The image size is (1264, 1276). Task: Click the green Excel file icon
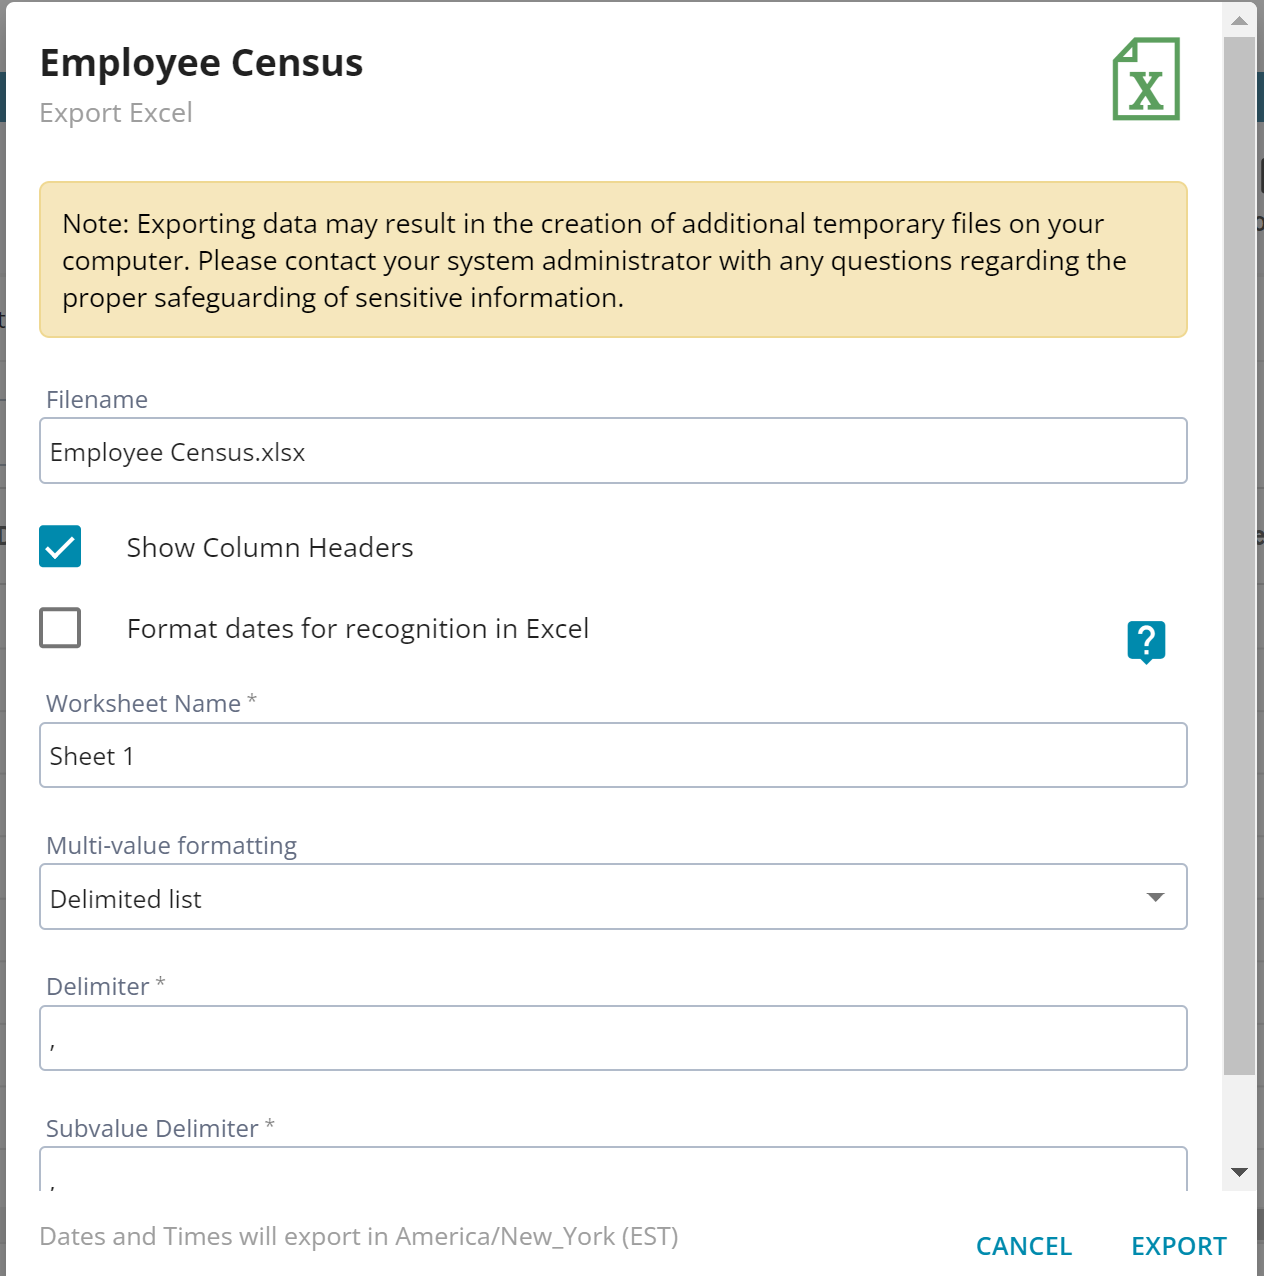tap(1146, 80)
